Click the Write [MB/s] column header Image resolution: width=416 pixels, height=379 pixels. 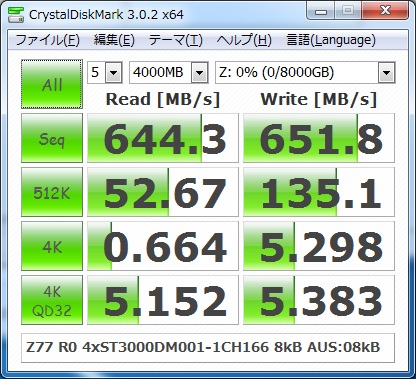coord(319,99)
